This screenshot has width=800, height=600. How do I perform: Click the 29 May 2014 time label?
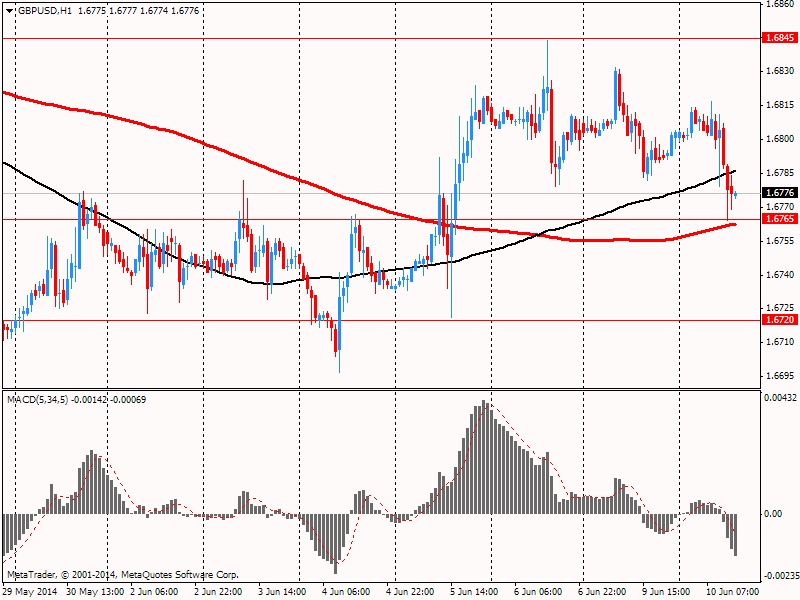pyautogui.click(x=30, y=592)
